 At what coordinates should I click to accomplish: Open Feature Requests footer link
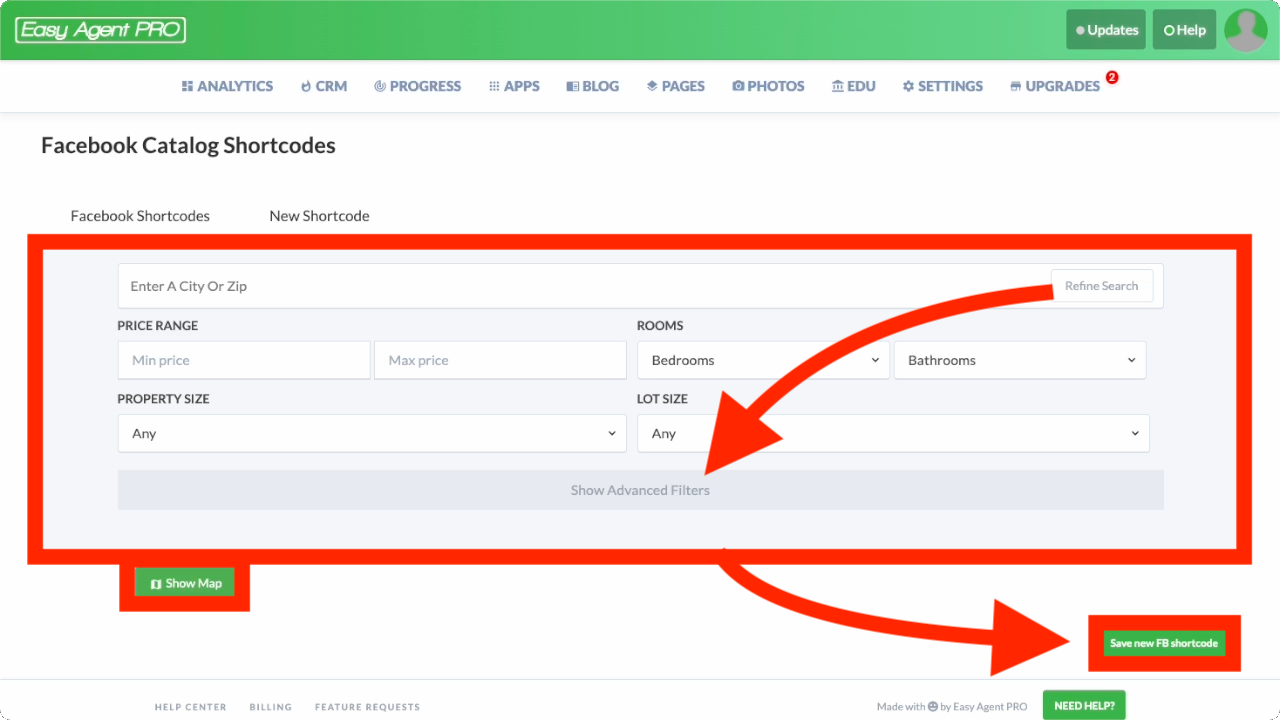point(367,707)
